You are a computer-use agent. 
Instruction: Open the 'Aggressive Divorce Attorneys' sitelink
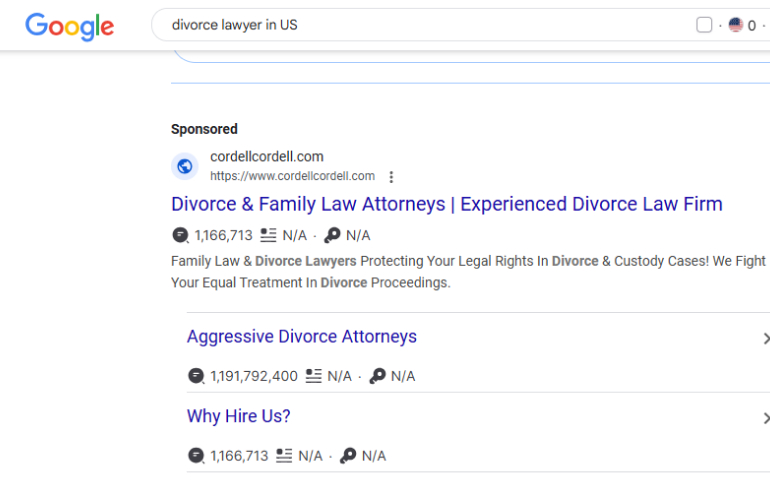(302, 337)
